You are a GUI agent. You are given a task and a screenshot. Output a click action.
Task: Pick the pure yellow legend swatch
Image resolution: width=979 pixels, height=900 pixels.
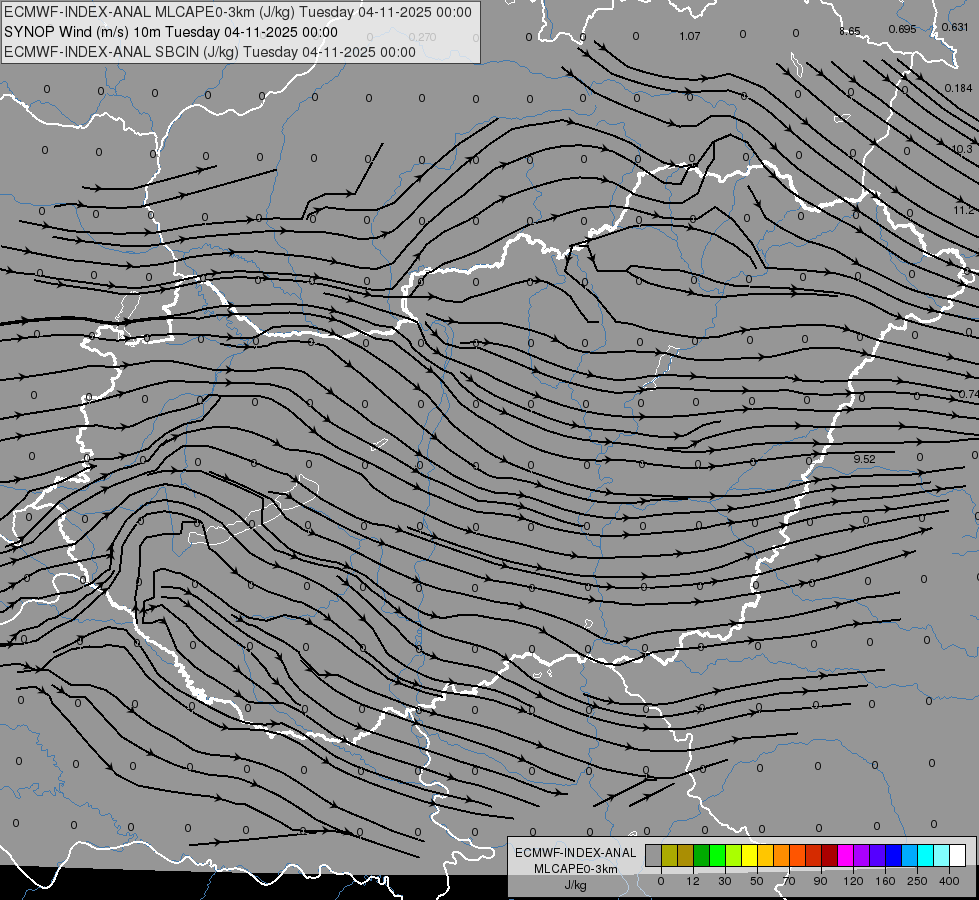click(749, 855)
